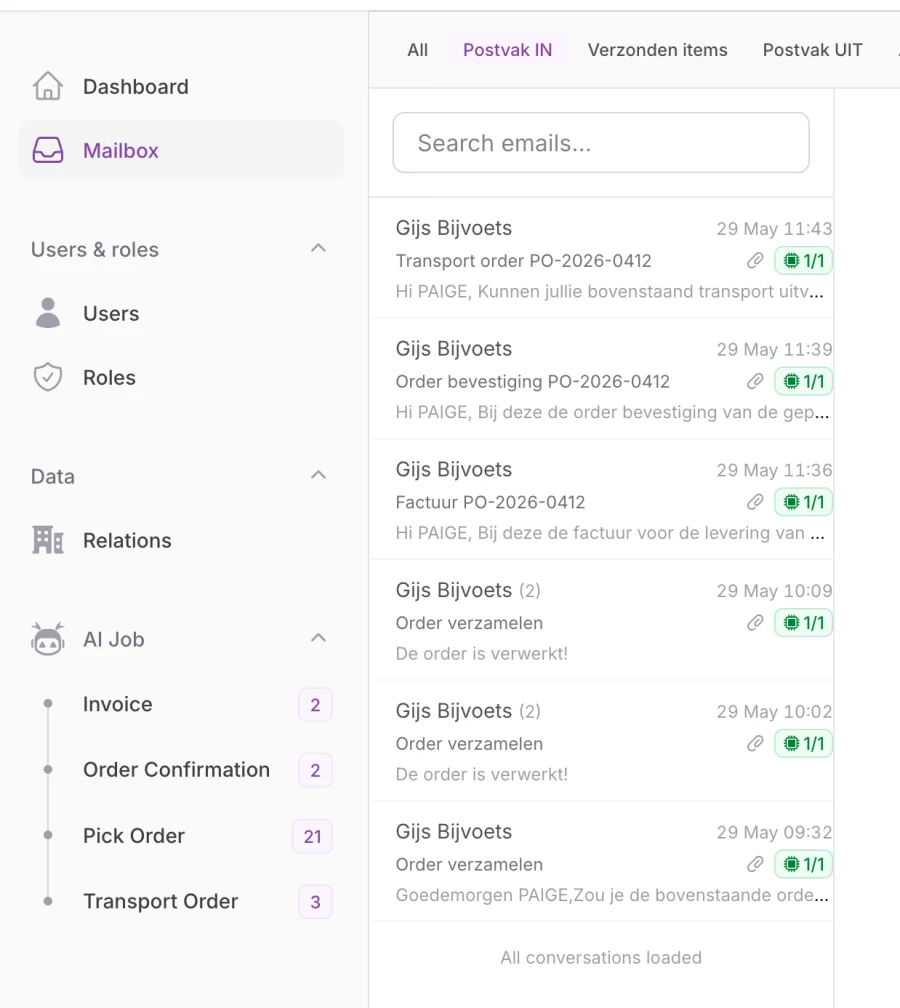The image size is (900, 1008).
Task: Click the Mailbox inbox tray icon
Action: click(48, 150)
